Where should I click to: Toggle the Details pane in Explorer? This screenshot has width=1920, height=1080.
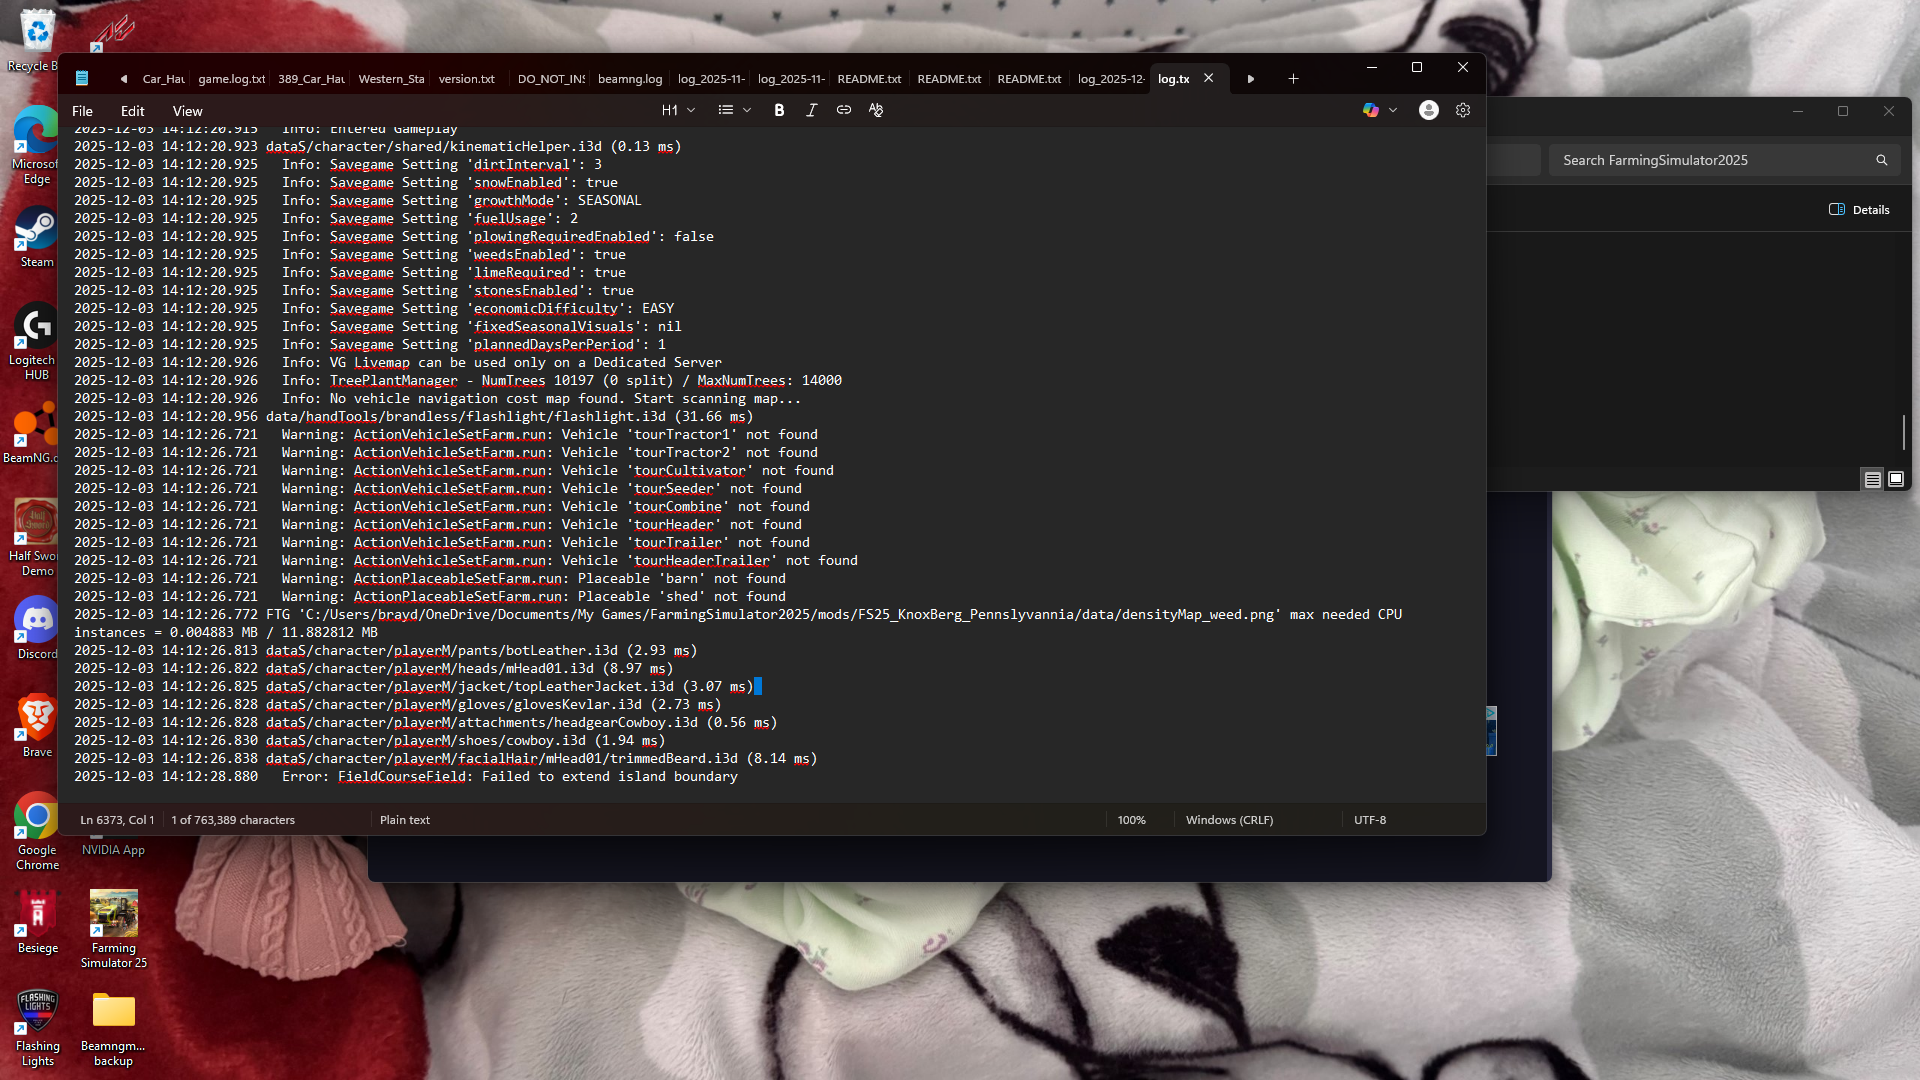point(1859,210)
